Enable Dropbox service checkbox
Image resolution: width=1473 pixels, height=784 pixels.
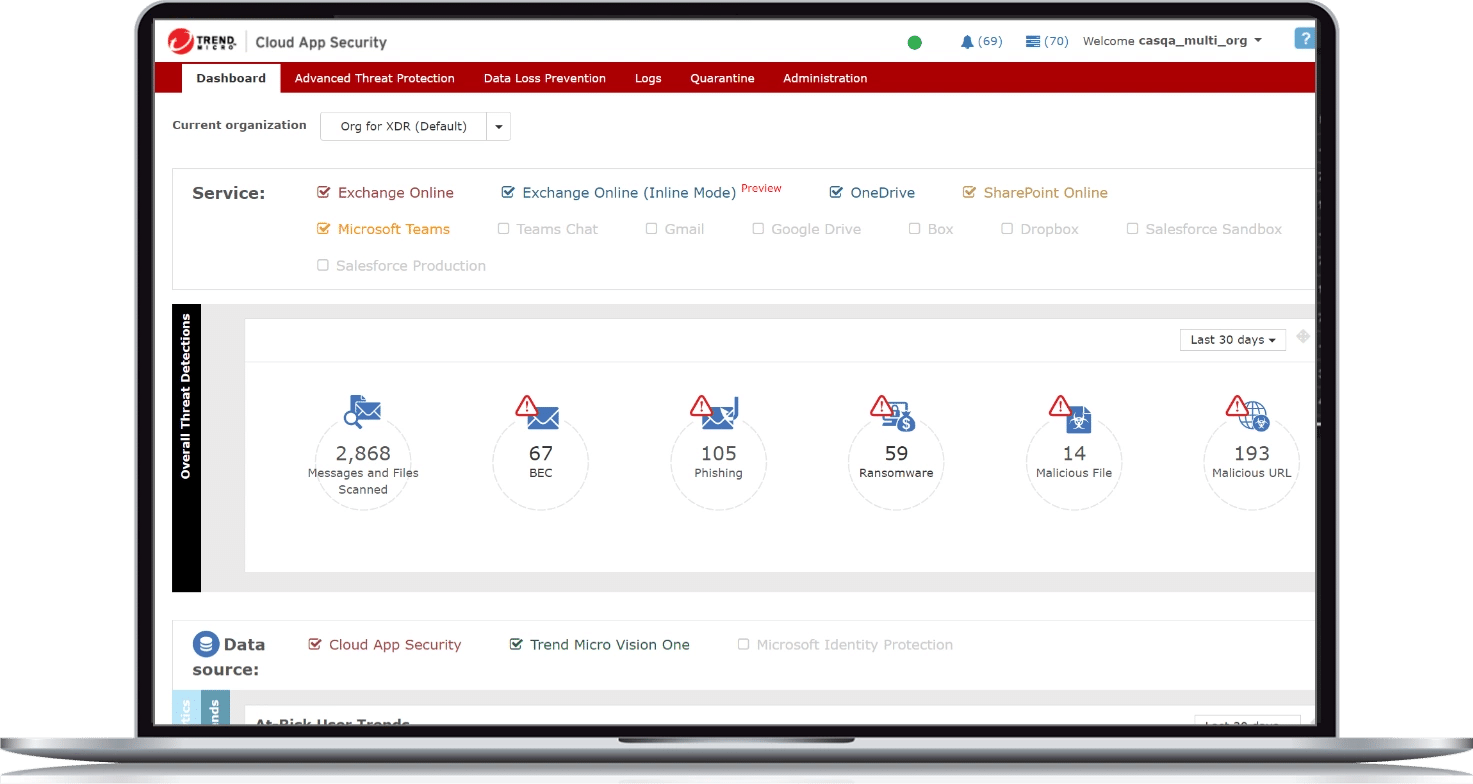(1007, 229)
